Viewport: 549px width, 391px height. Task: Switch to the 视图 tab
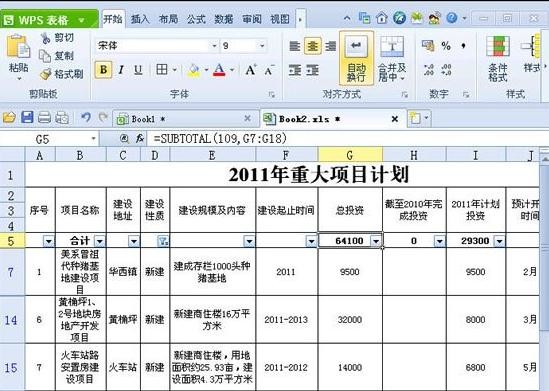(x=280, y=19)
